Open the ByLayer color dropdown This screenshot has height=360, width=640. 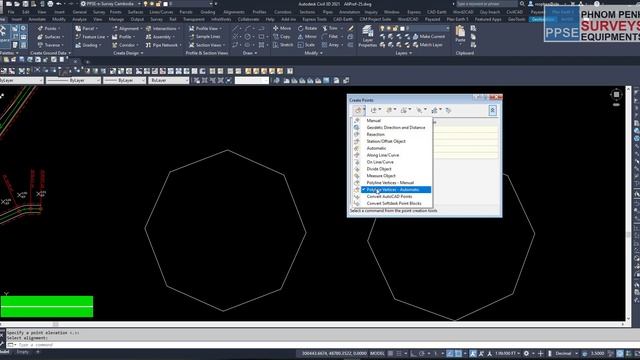[22, 80]
